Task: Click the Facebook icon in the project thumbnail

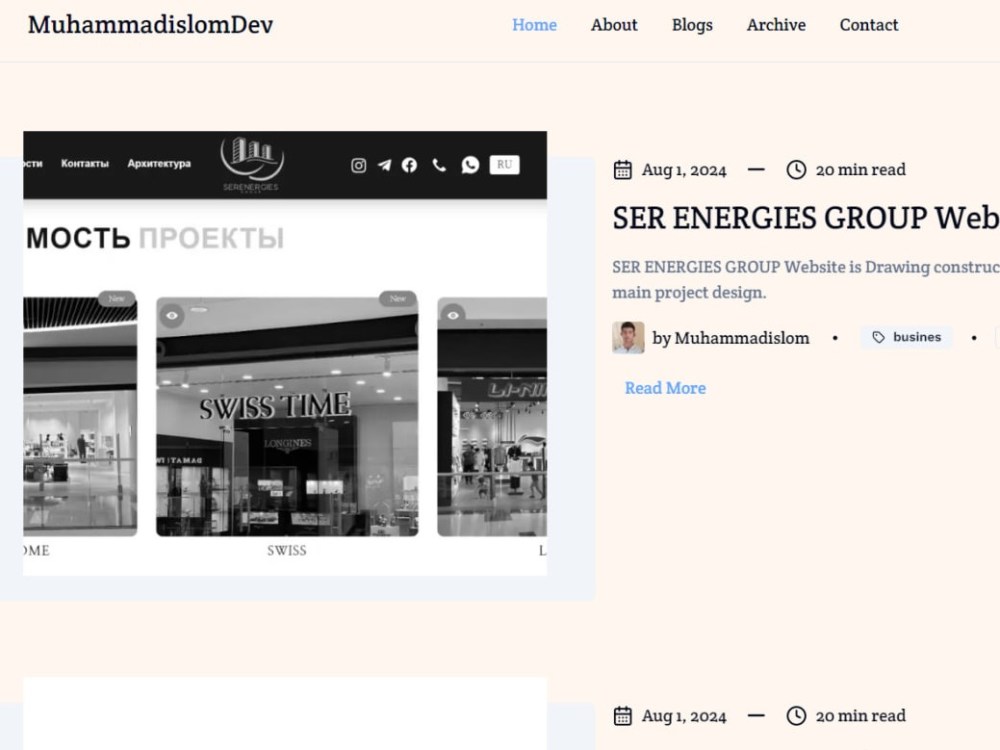Action: [x=409, y=165]
